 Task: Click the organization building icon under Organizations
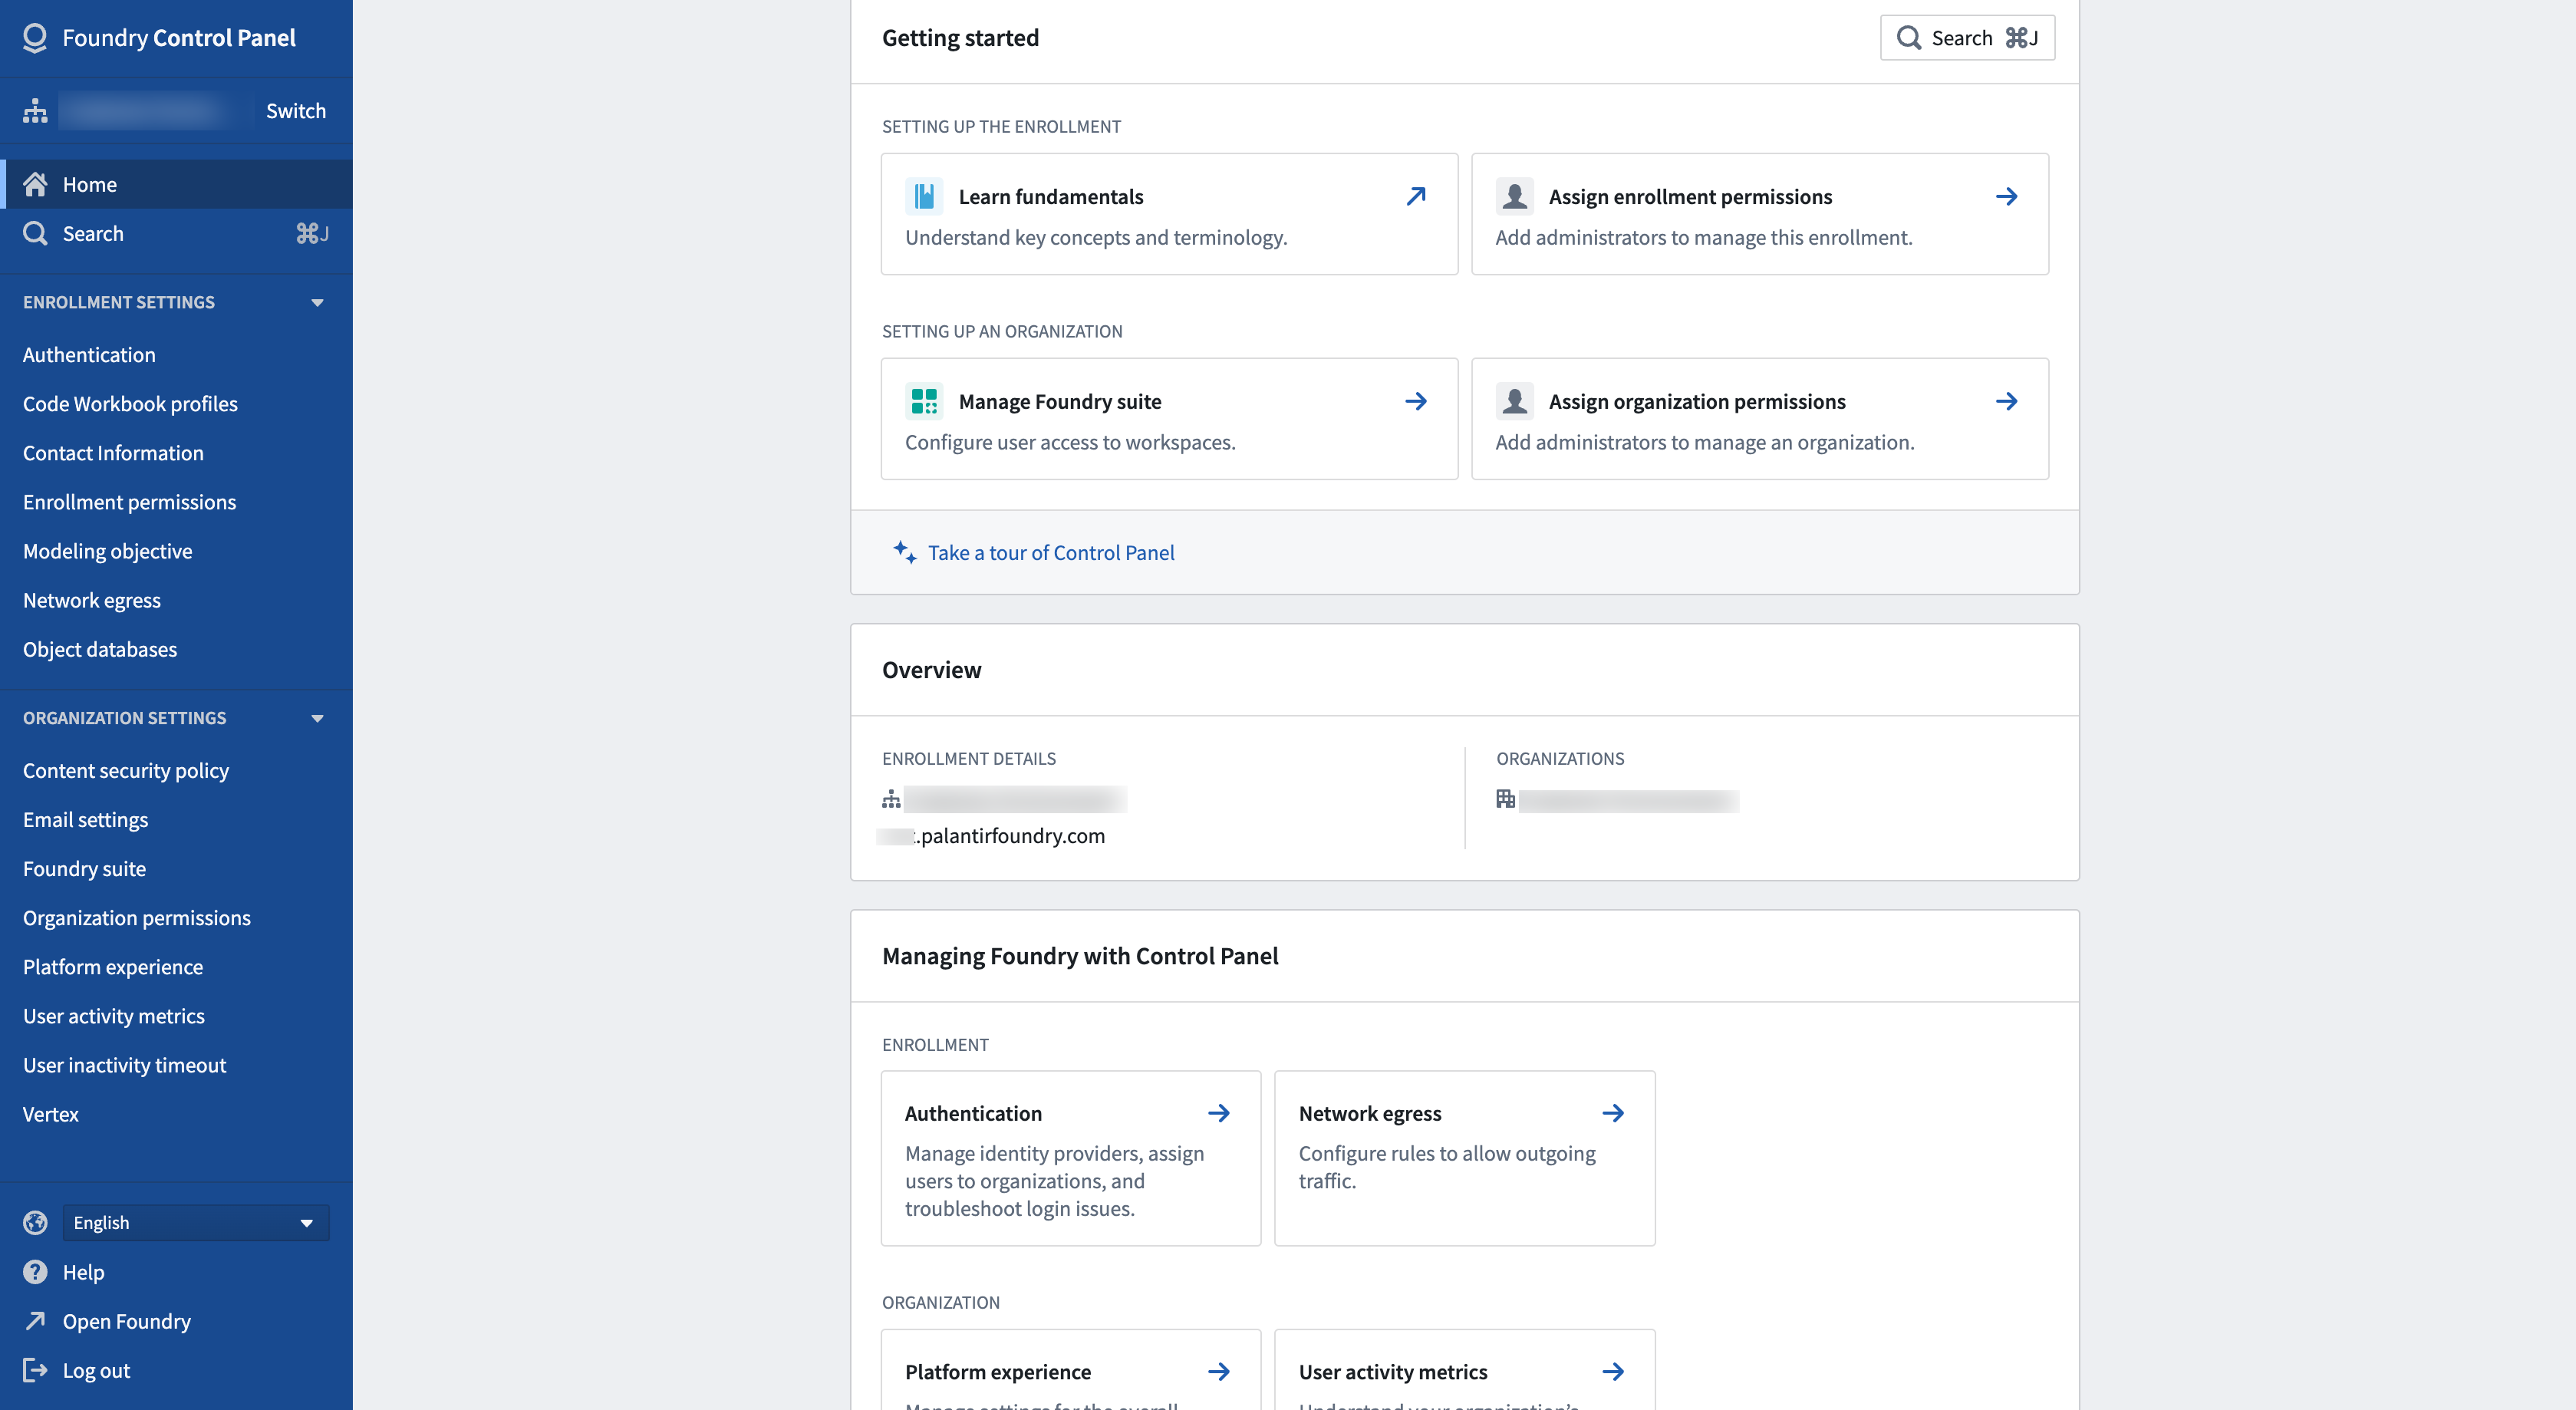point(1505,798)
